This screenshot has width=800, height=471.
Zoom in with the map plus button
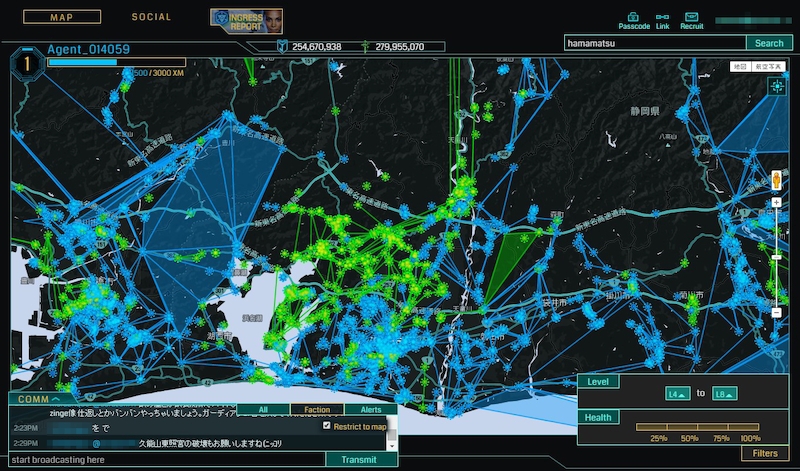[x=776, y=203]
